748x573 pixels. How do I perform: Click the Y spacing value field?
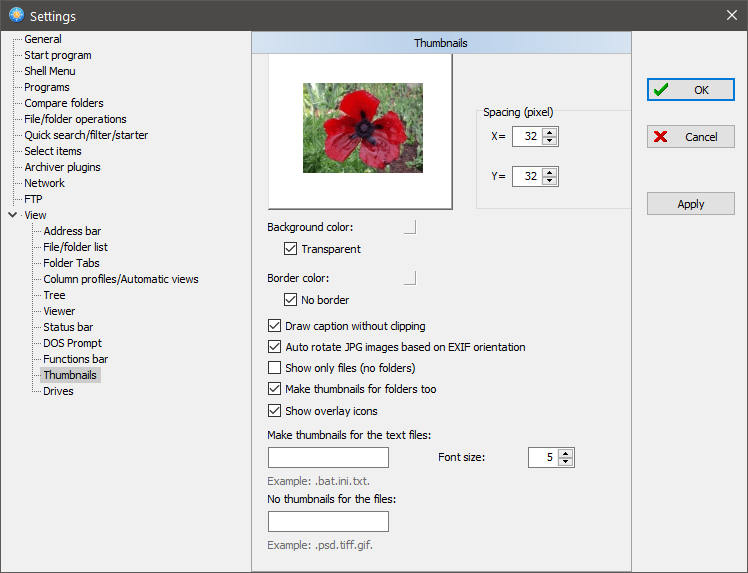point(527,176)
